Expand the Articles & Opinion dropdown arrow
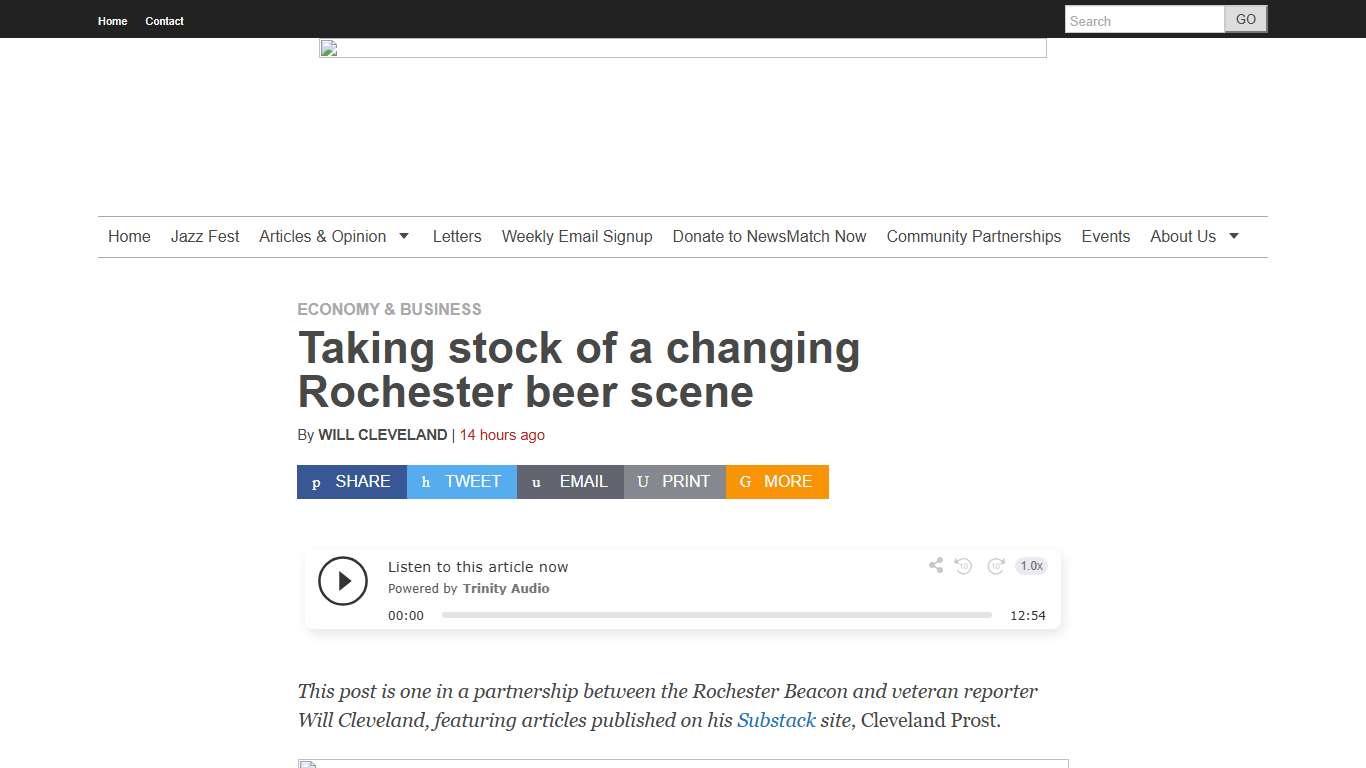The image size is (1366, 768). pos(404,237)
